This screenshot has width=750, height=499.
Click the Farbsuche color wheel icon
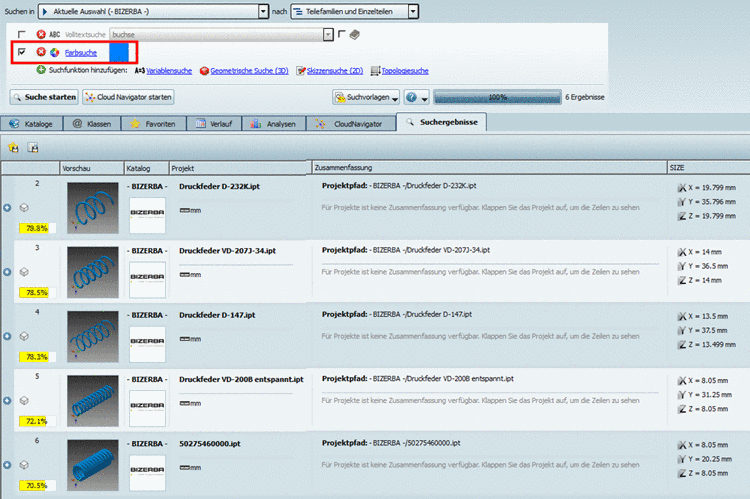[x=55, y=52]
